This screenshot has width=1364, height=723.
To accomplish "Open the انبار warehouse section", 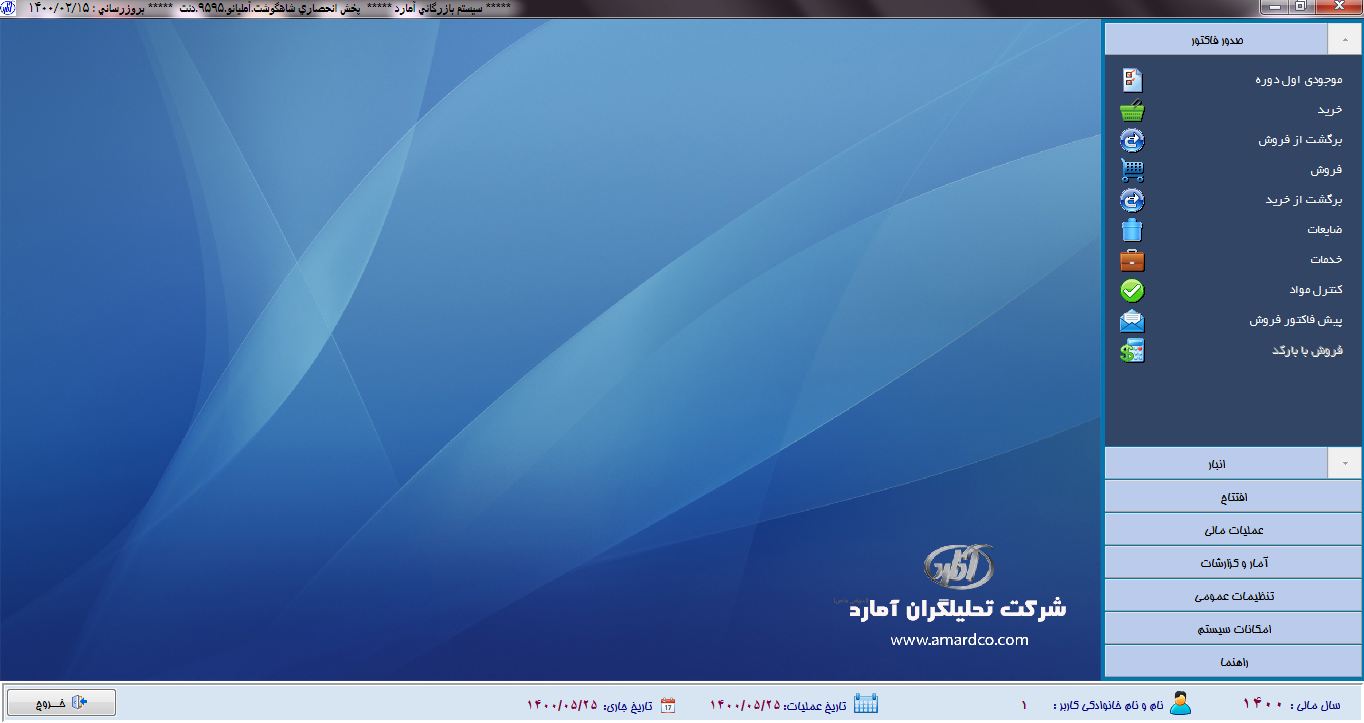I will pos(1216,463).
